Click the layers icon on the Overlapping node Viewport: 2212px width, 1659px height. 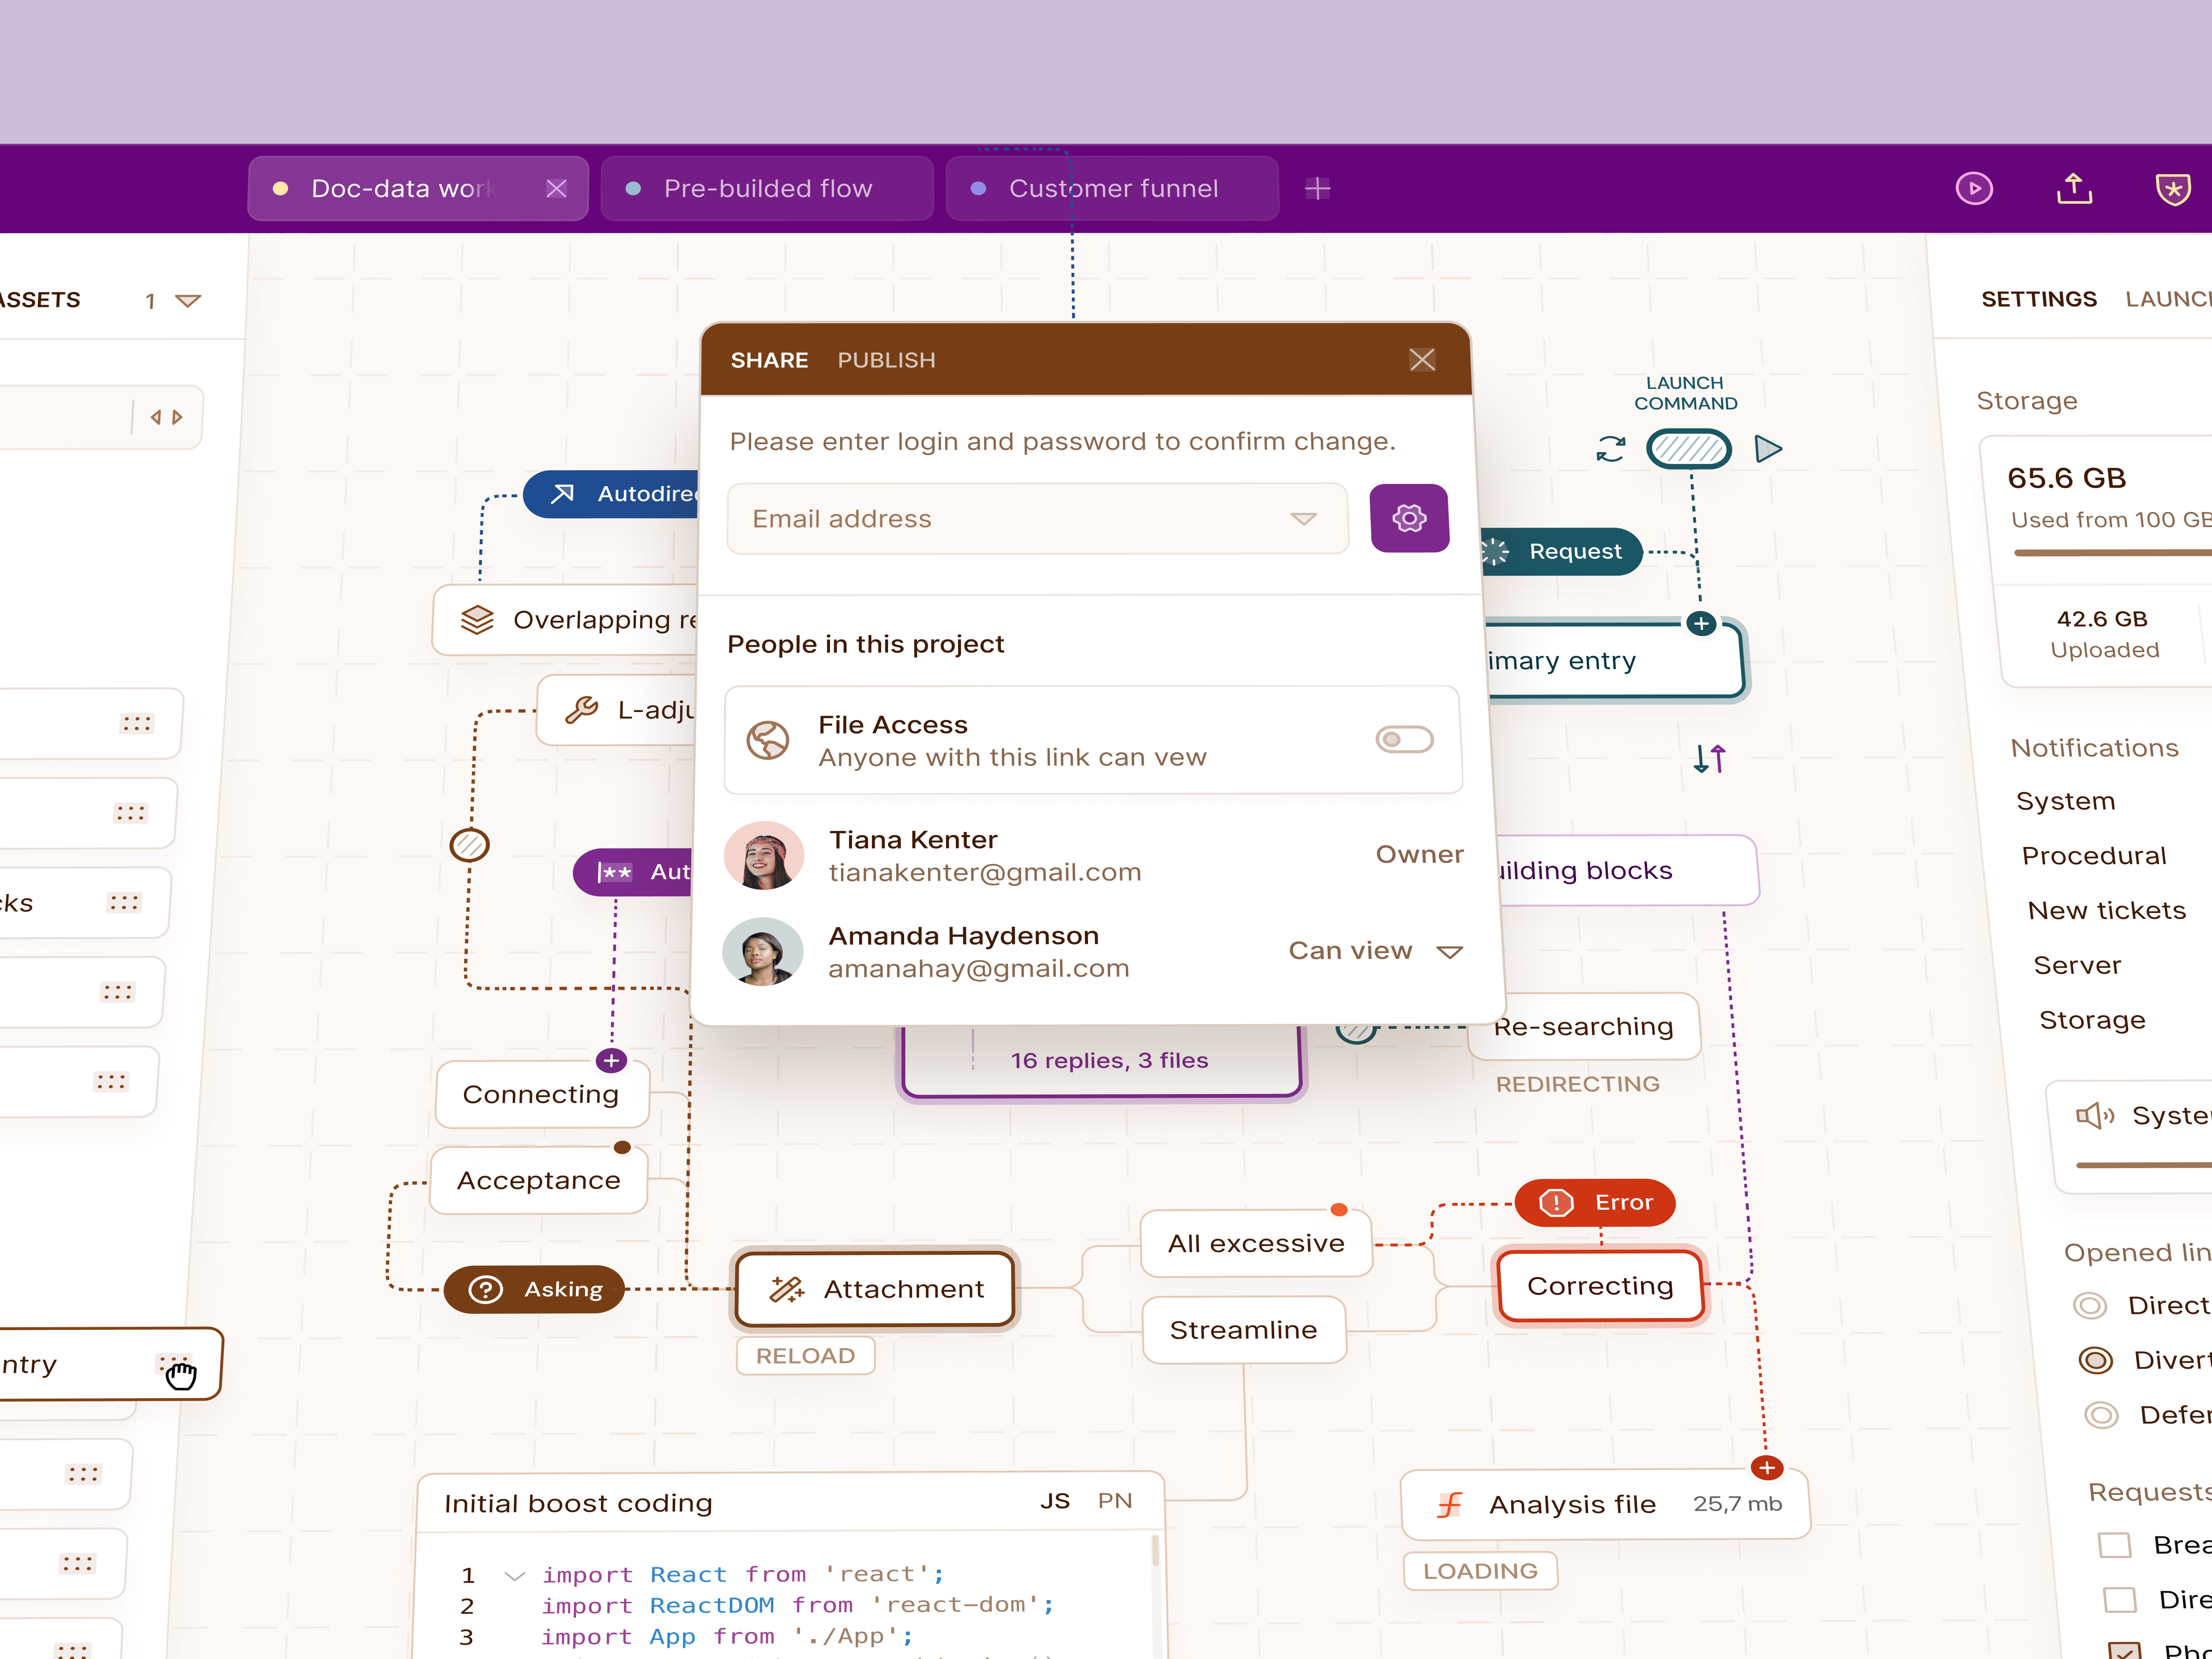[479, 619]
